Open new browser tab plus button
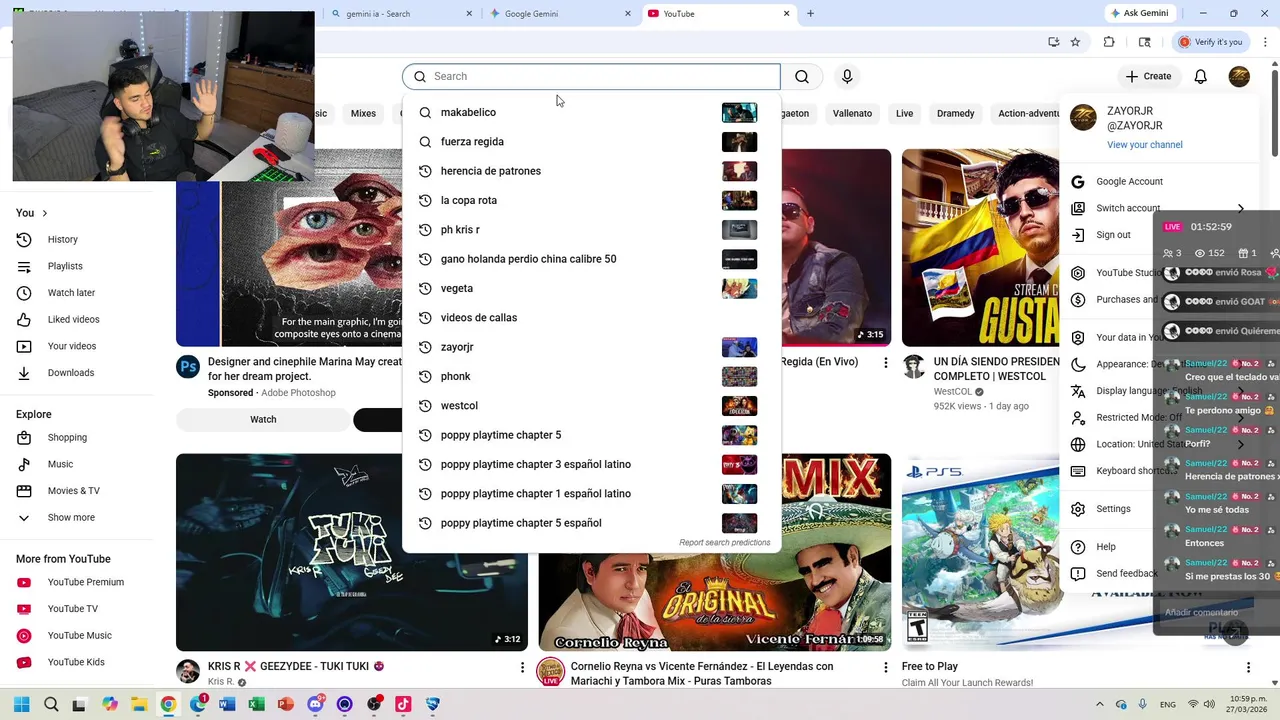1280x720 pixels. 810,14
